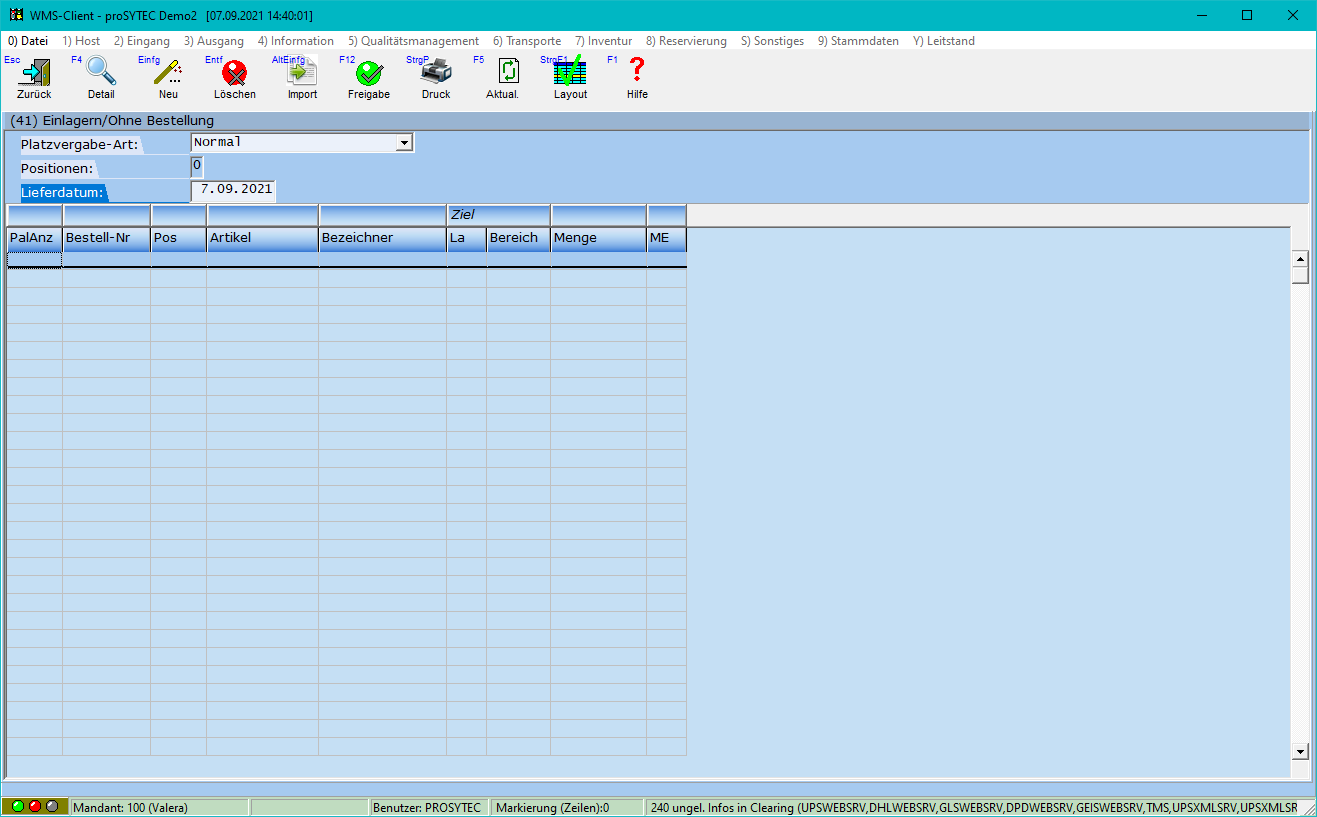Open Hilfe help icon
The width and height of the screenshot is (1317, 817).
tap(637, 72)
